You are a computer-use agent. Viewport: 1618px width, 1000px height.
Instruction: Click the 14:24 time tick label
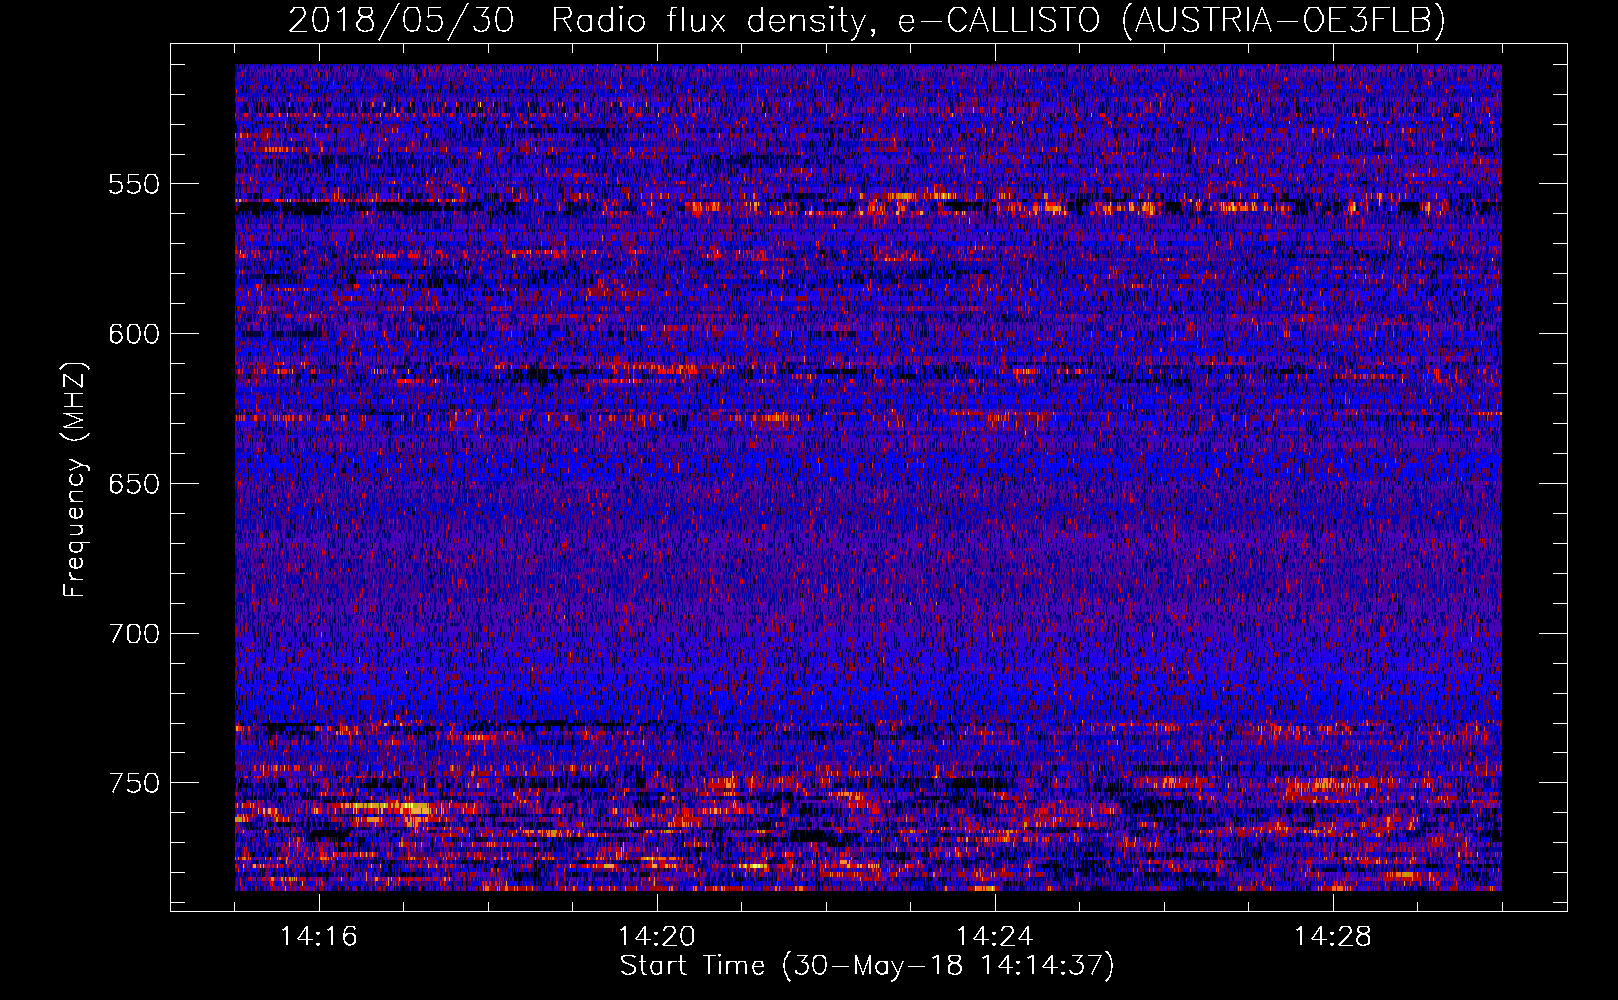click(x=995, y=937)
